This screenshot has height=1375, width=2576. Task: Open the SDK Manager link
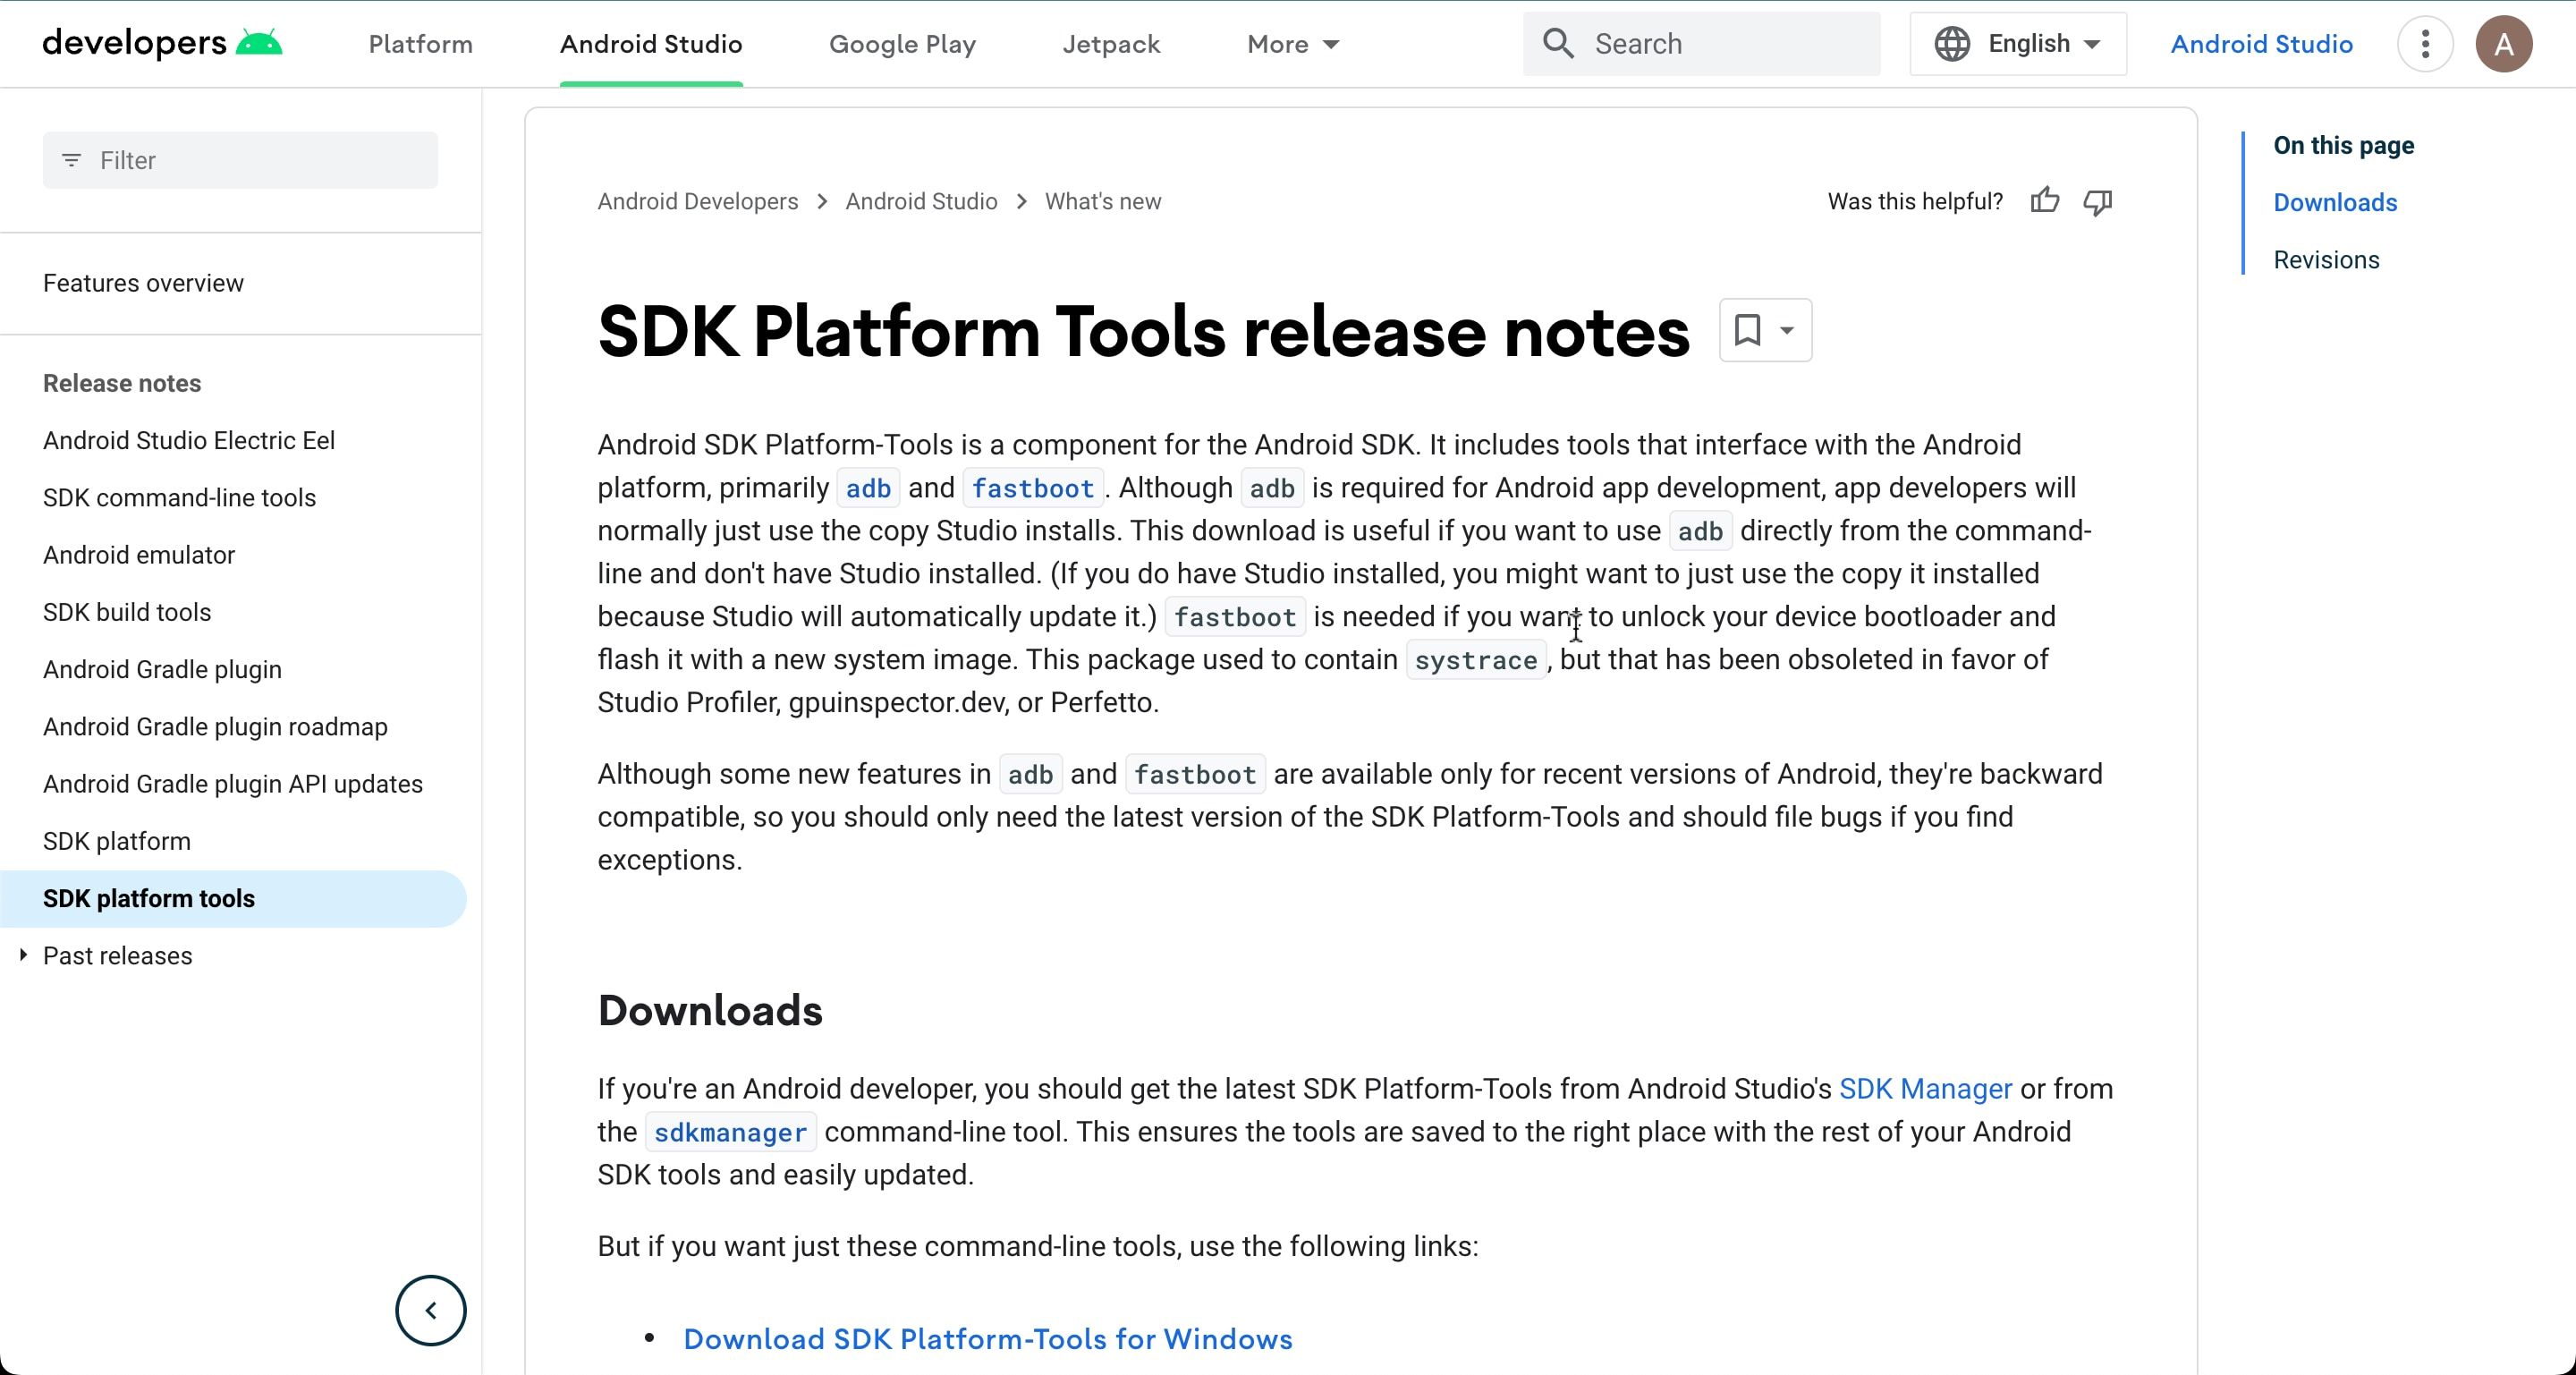pyautogui.click(x=1925, y=1089)
